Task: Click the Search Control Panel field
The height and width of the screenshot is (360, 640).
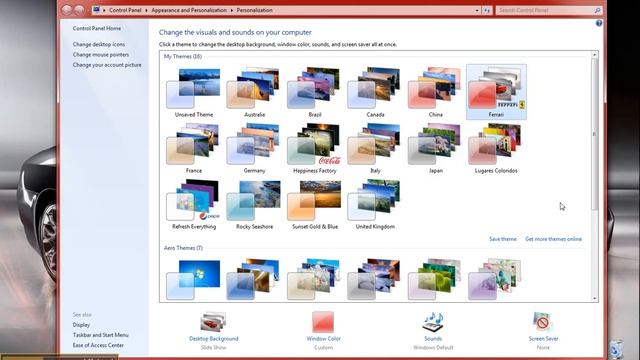Action: coord(548,10)
